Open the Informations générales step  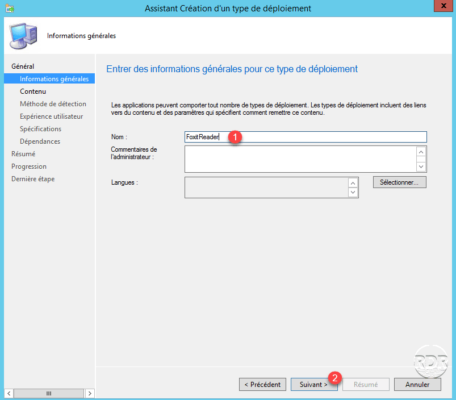pos(49,79)
